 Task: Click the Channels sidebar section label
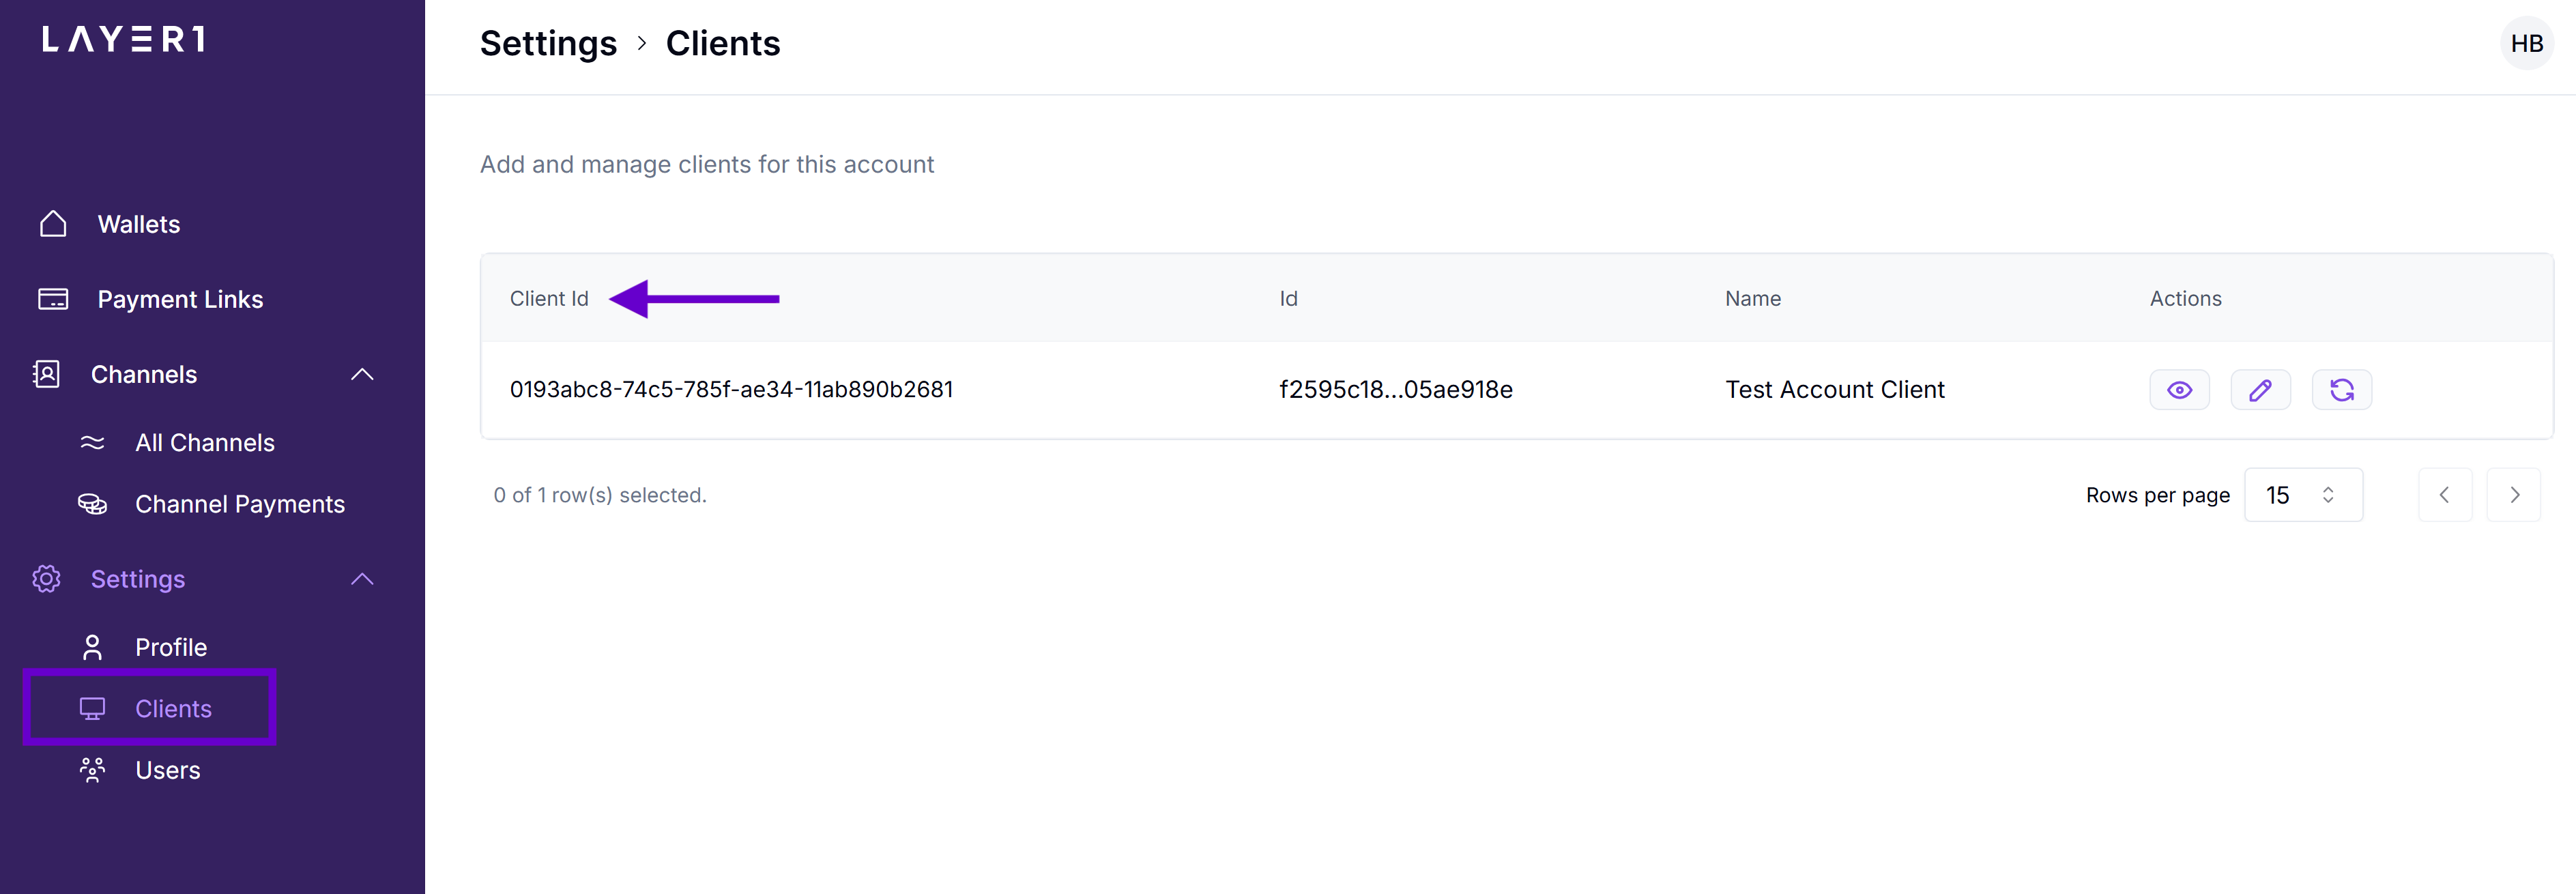[x=144, y=374]
